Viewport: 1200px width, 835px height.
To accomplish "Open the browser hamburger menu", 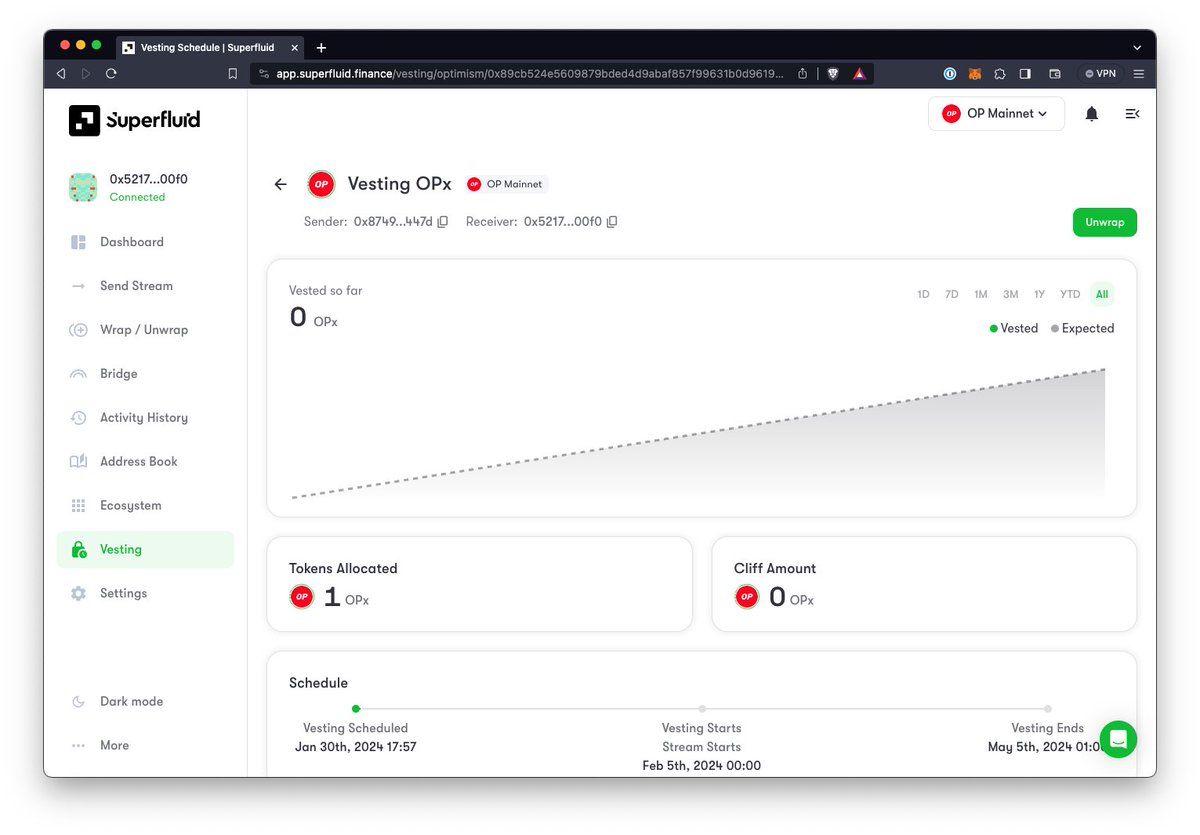I will click(x=1139, y=73).
